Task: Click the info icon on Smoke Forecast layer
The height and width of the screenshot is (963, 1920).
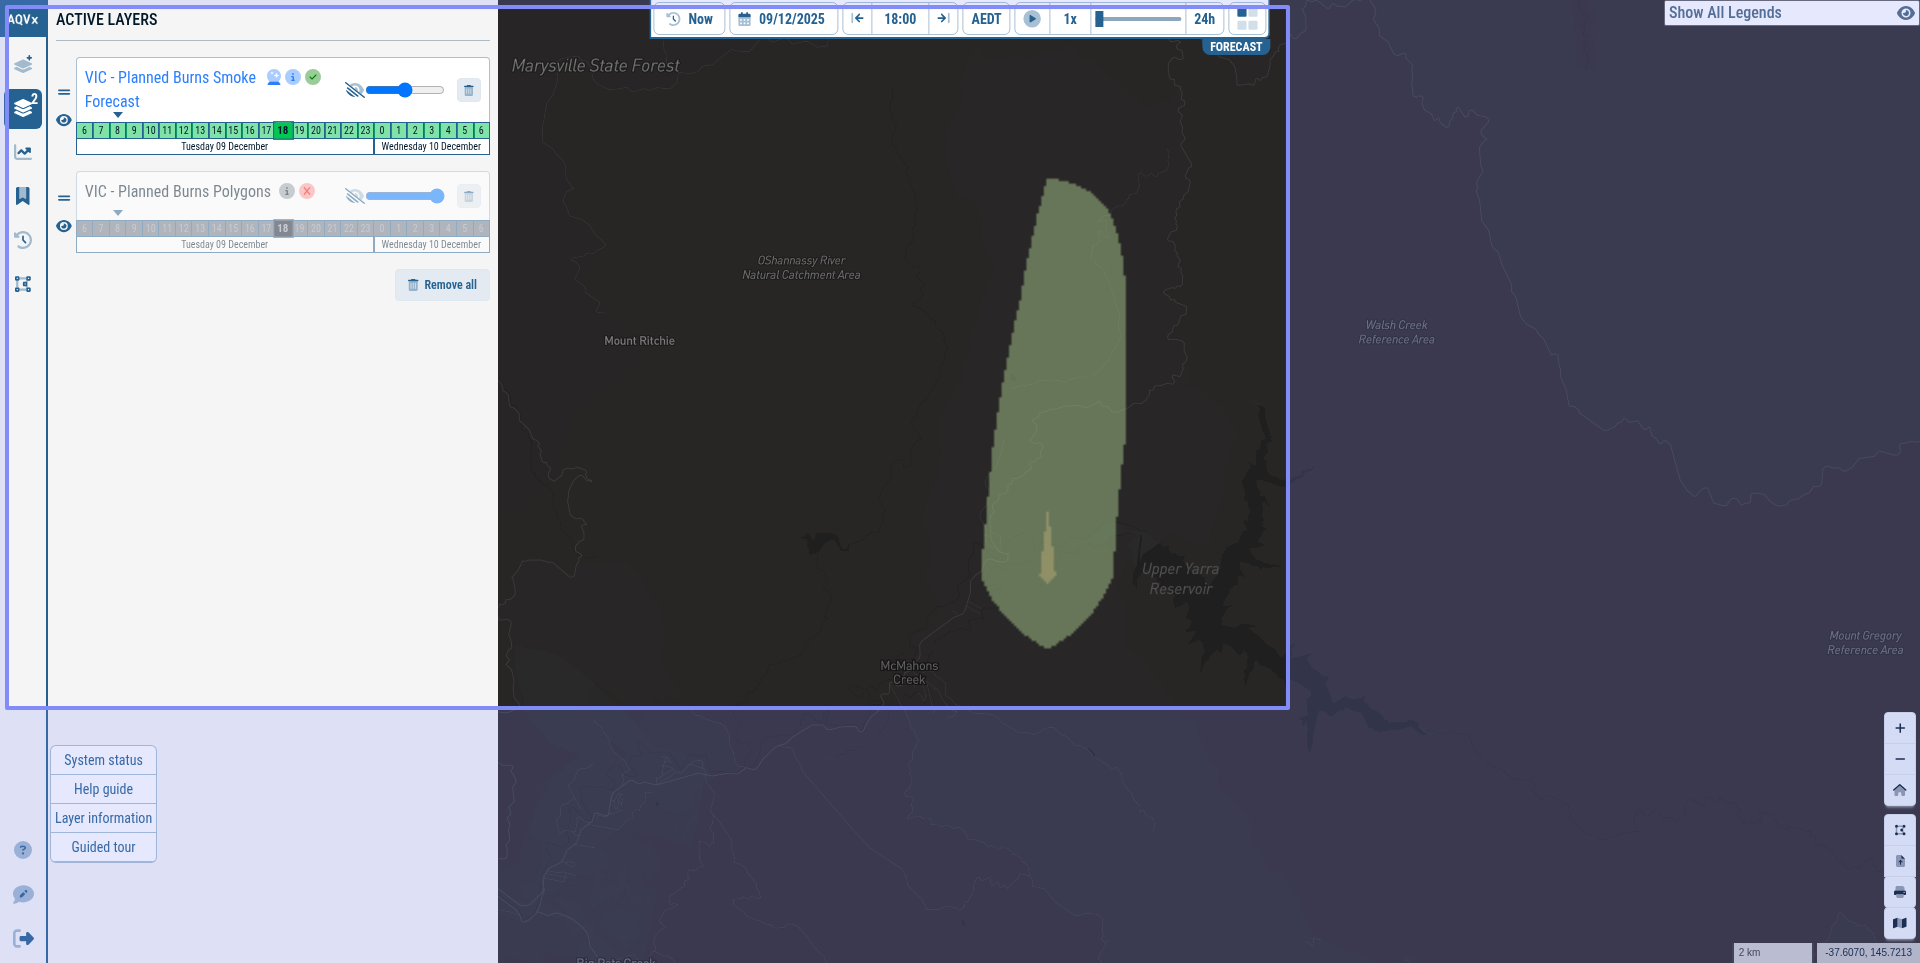Action: (293, 77)
